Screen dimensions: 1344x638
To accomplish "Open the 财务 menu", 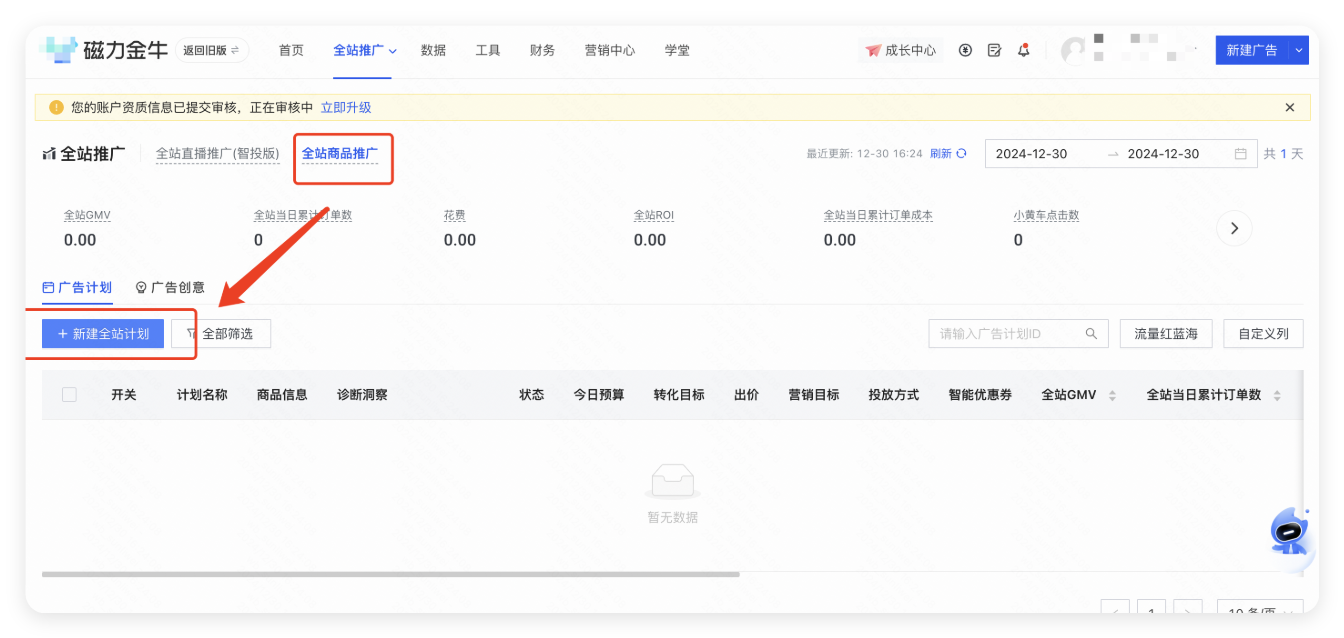I will [x=542, y=50].
